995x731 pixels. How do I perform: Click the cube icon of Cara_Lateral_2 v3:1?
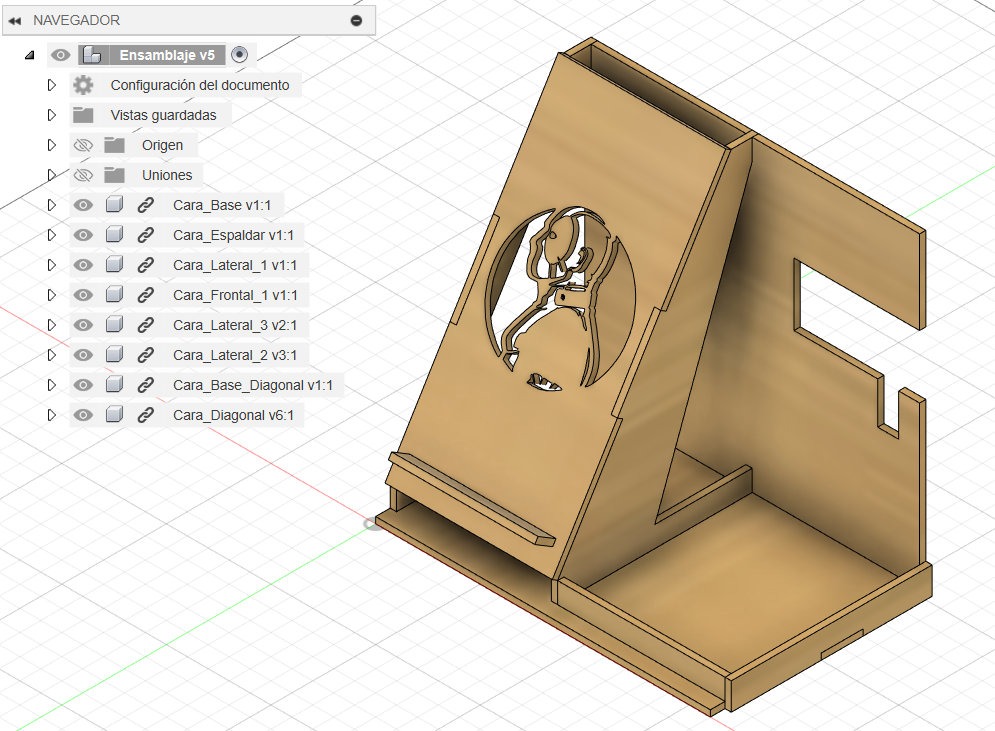pos(114,354)
